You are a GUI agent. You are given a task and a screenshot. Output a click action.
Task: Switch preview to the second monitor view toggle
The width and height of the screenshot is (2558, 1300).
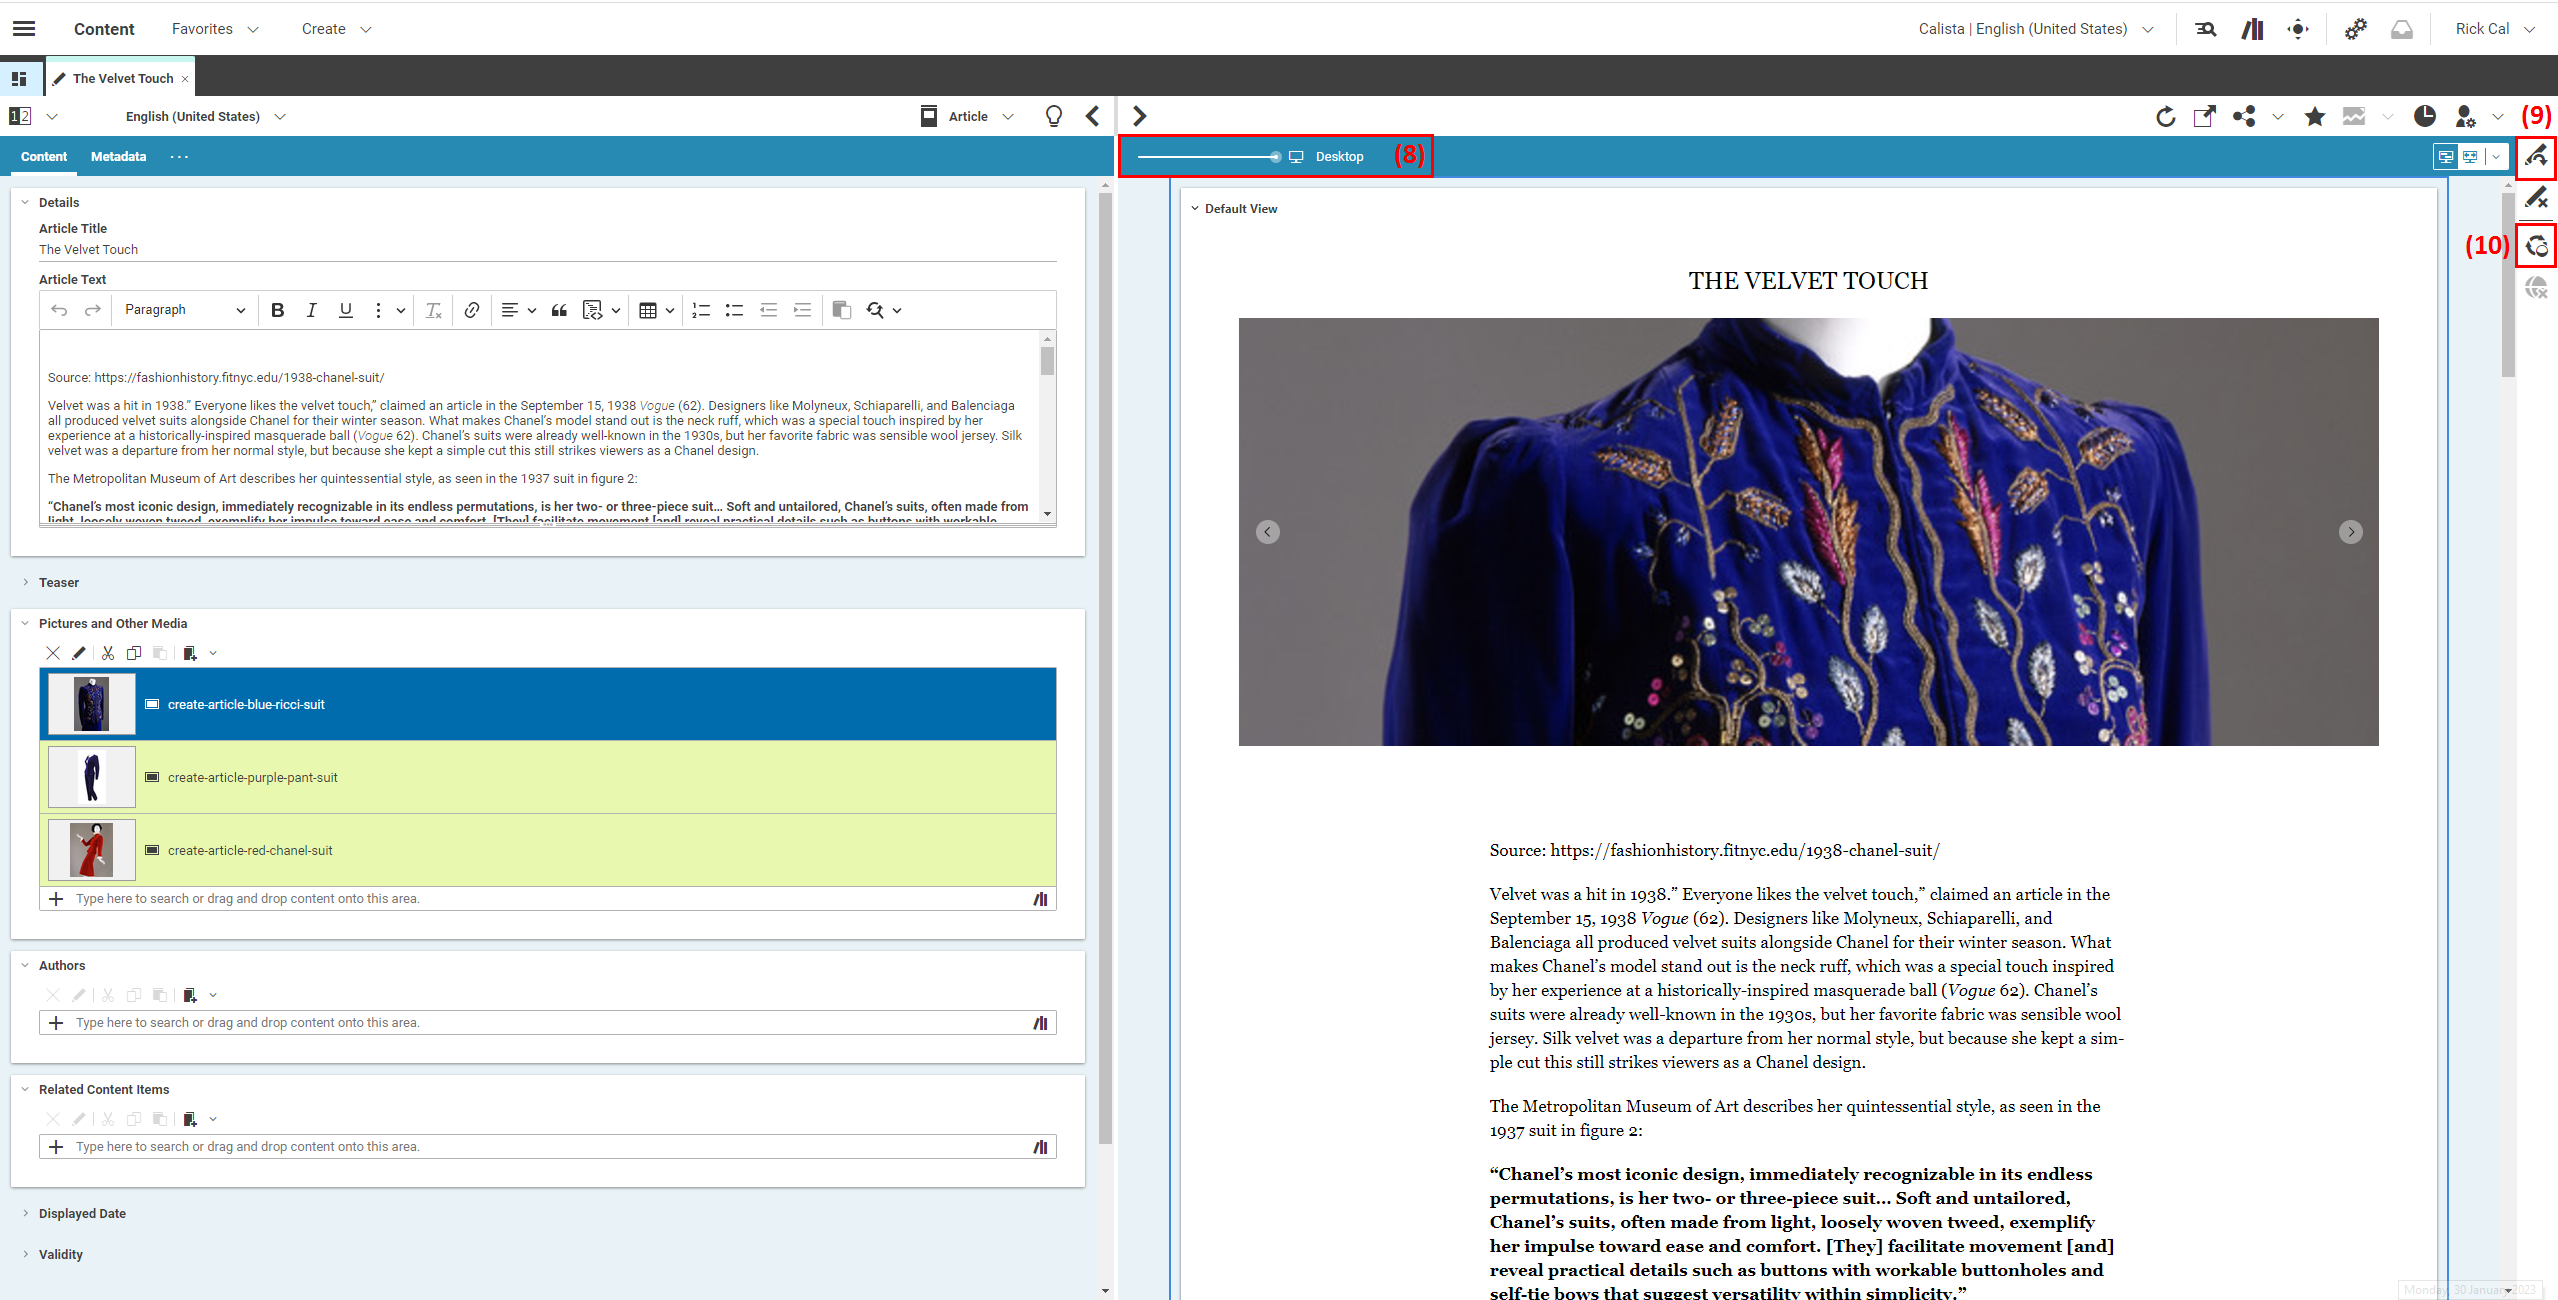pyautogui.click(x=2470, y=156)
